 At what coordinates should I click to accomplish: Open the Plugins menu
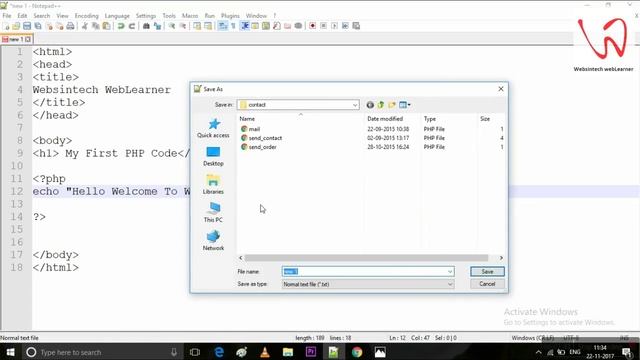pos(230,16)
